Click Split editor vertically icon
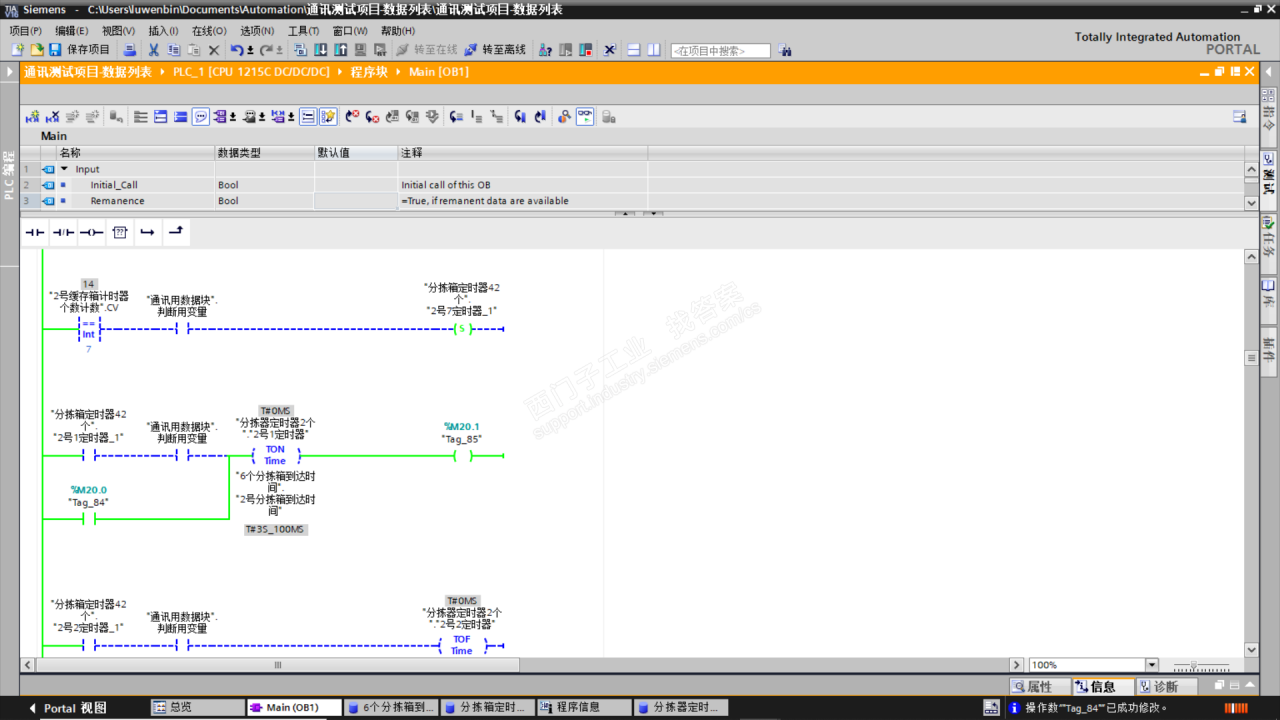1280x720 pixels. [654, 50]
